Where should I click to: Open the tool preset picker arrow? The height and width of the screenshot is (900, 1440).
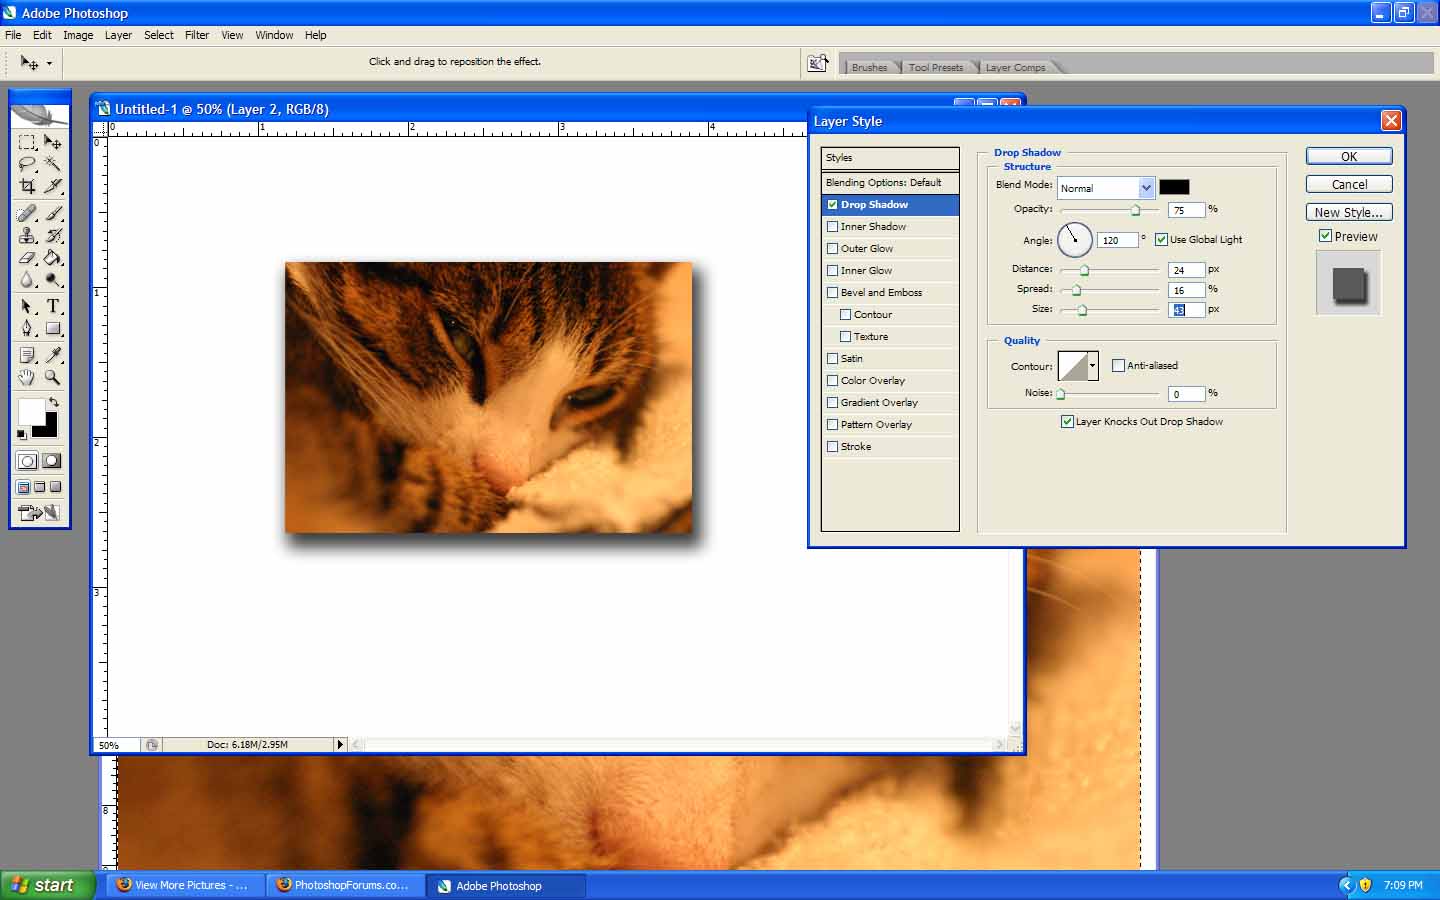[x=49, y=63]
